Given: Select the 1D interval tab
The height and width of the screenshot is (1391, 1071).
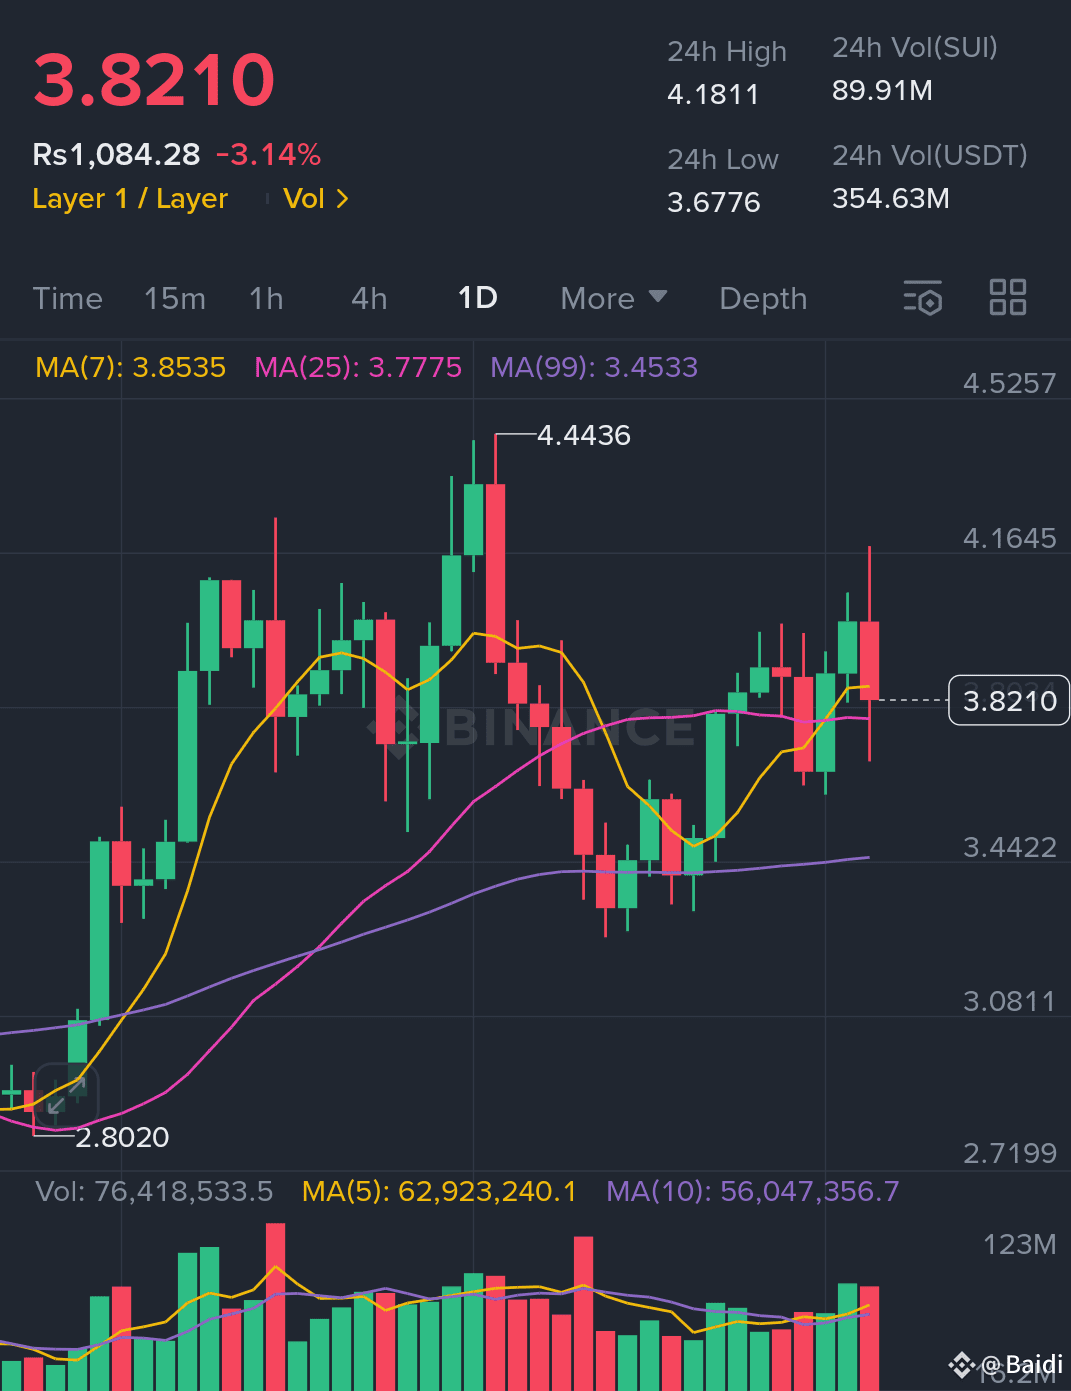Looking at the screenshot, I should (478, 298).
